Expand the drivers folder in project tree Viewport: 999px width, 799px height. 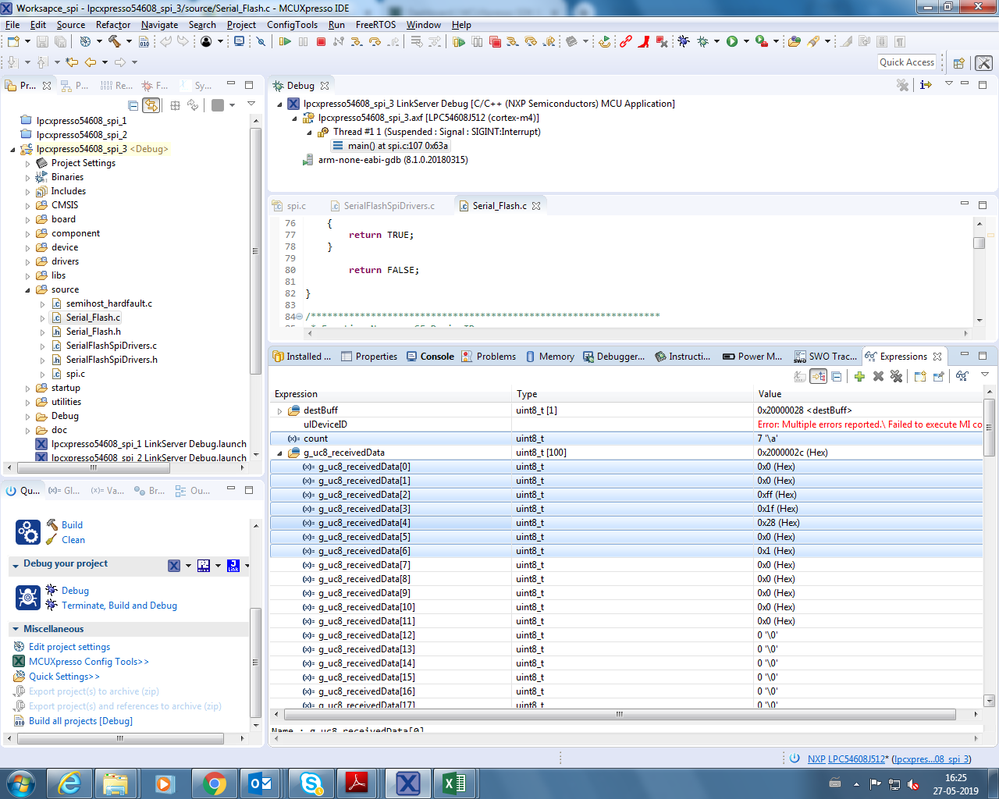(x=27, y=262)
